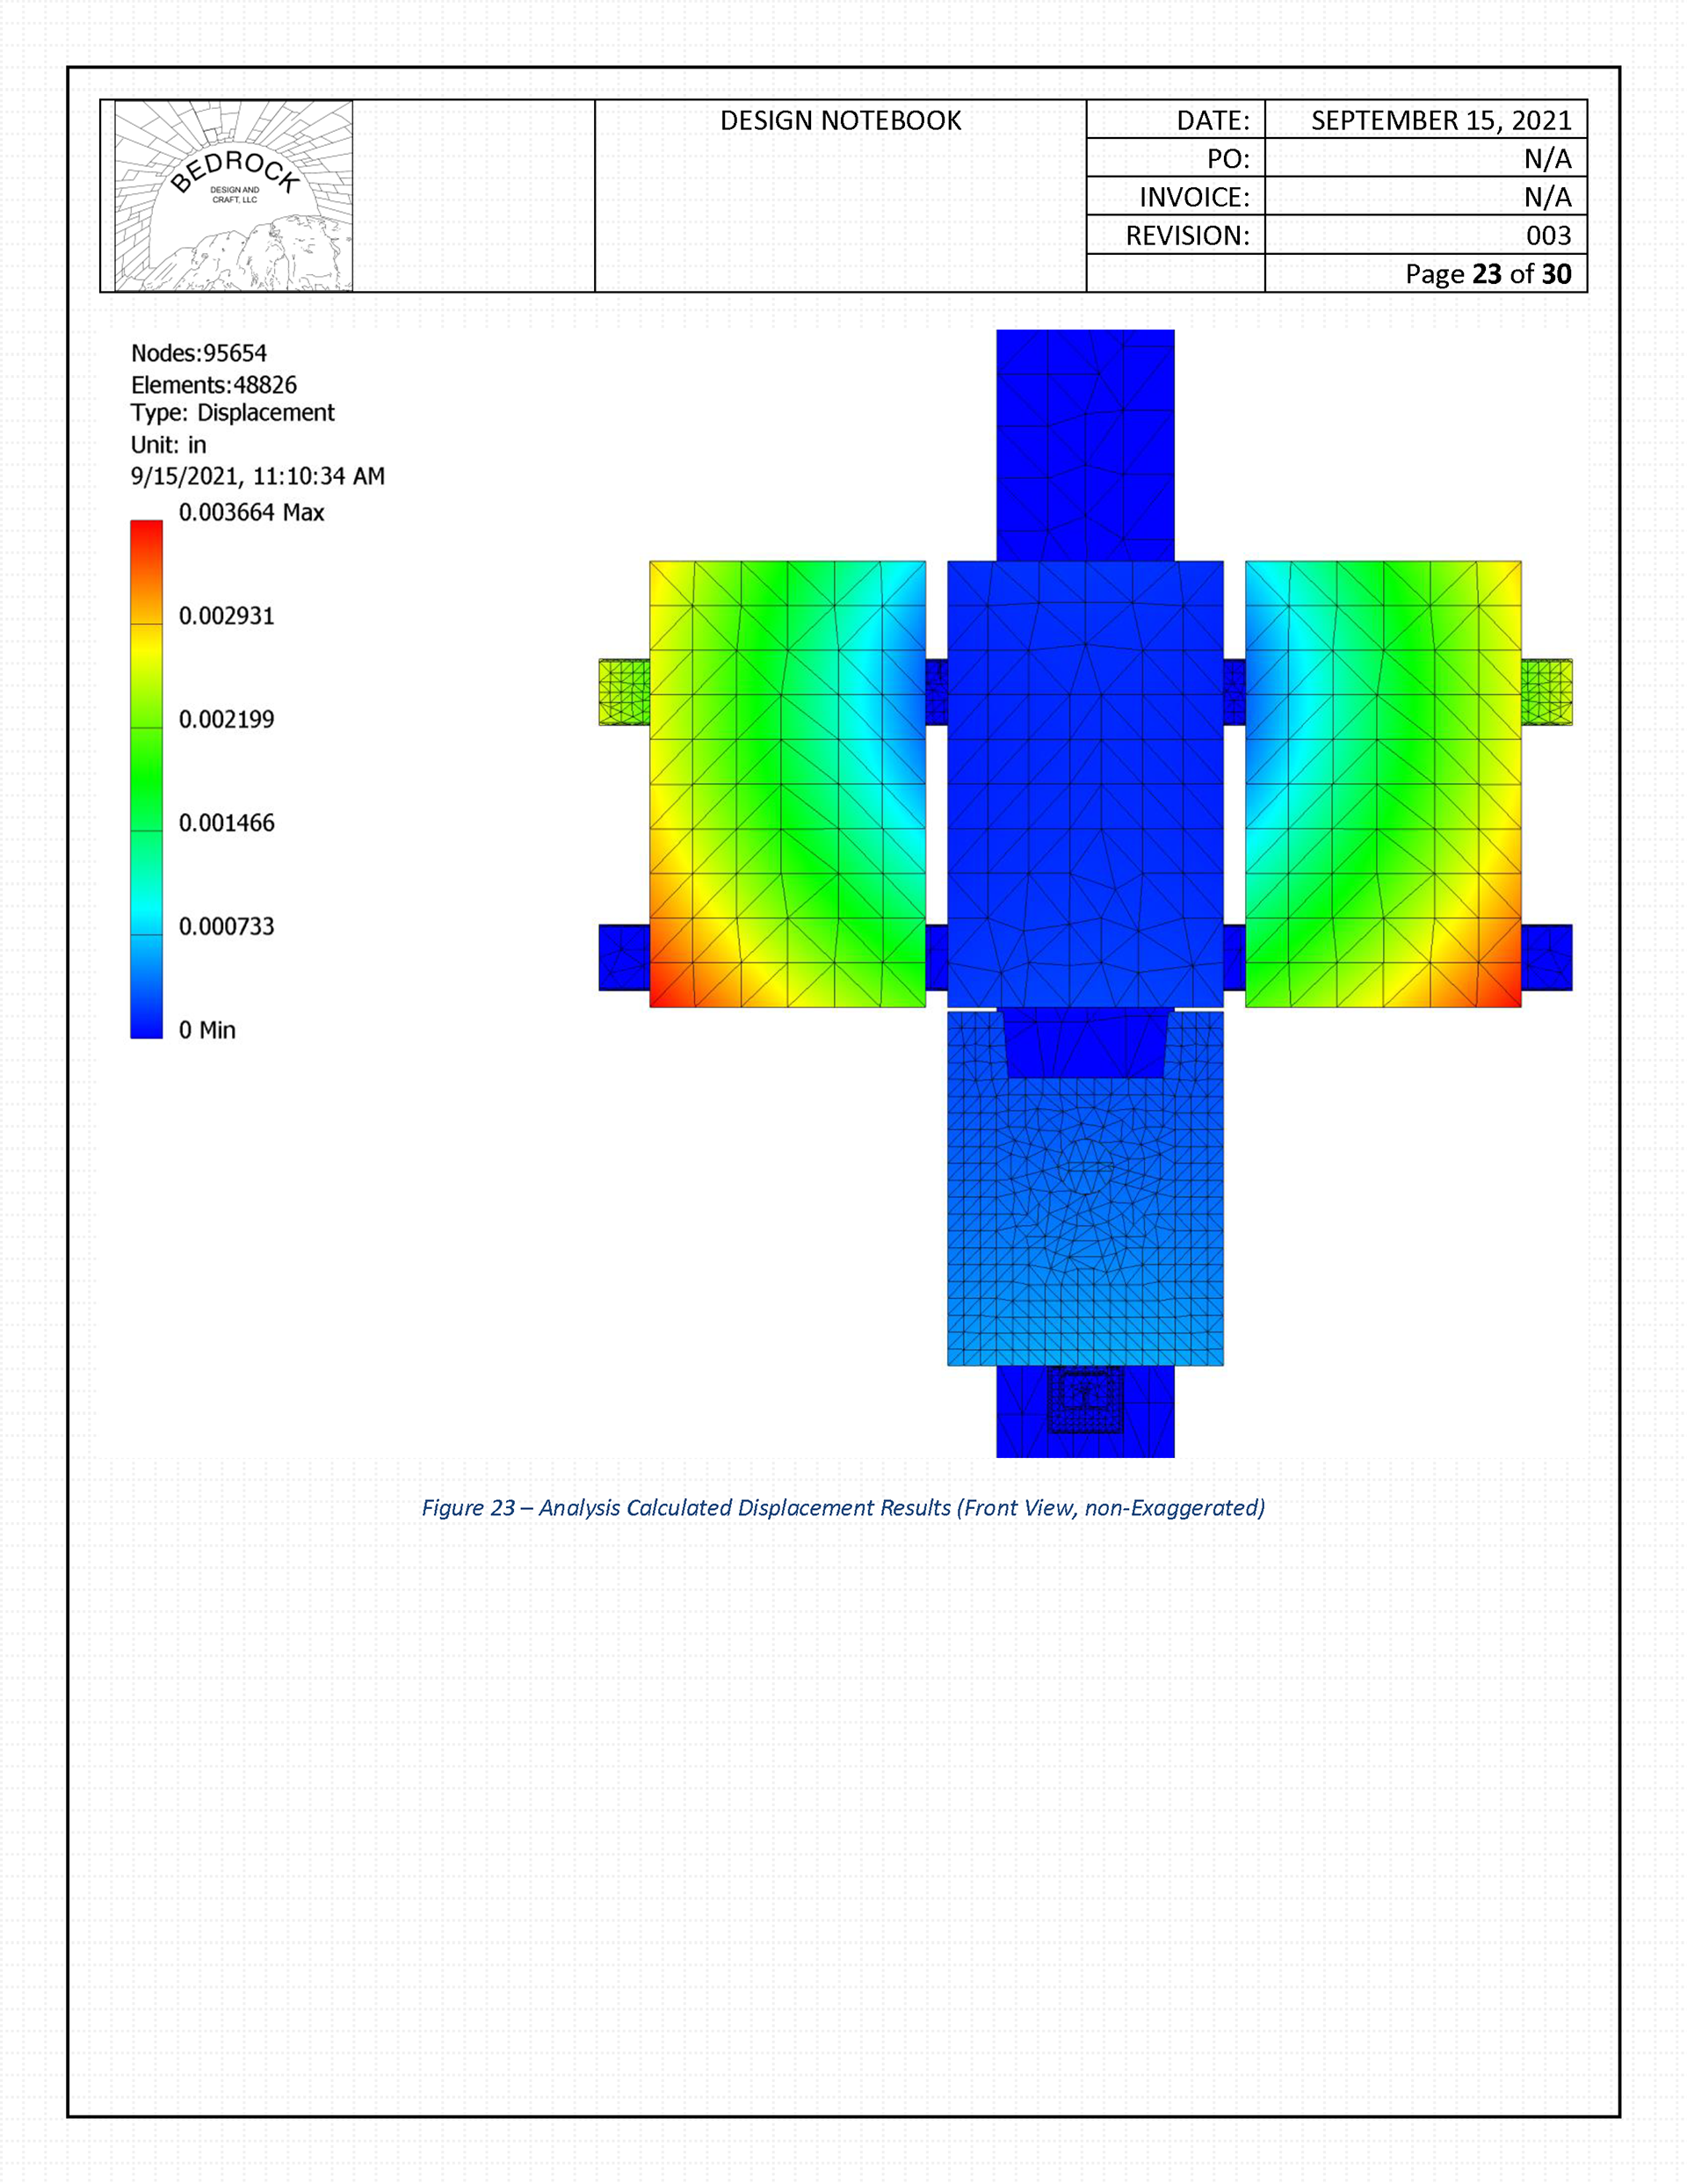
Task: Click the lower-left blue pin end
Action: tap(624, 958)
